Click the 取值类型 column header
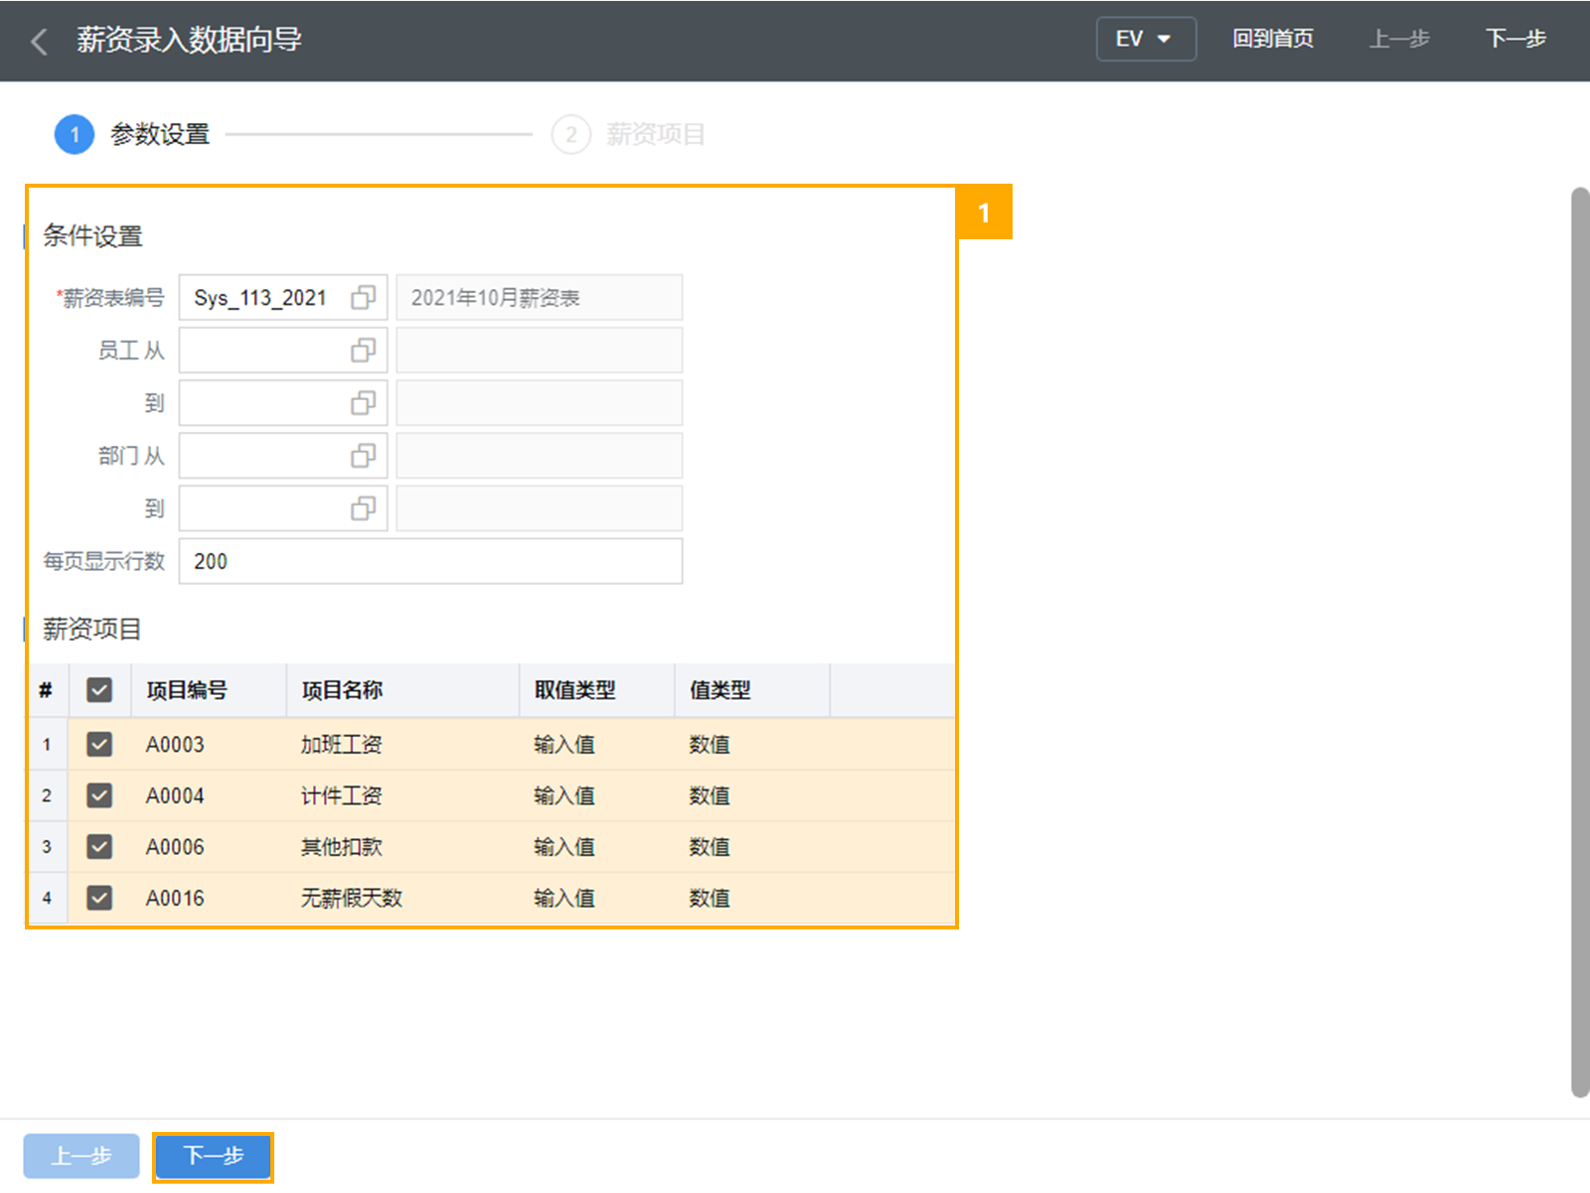The height and width of the screenshot is (1193, 1590). coord(597,690)
